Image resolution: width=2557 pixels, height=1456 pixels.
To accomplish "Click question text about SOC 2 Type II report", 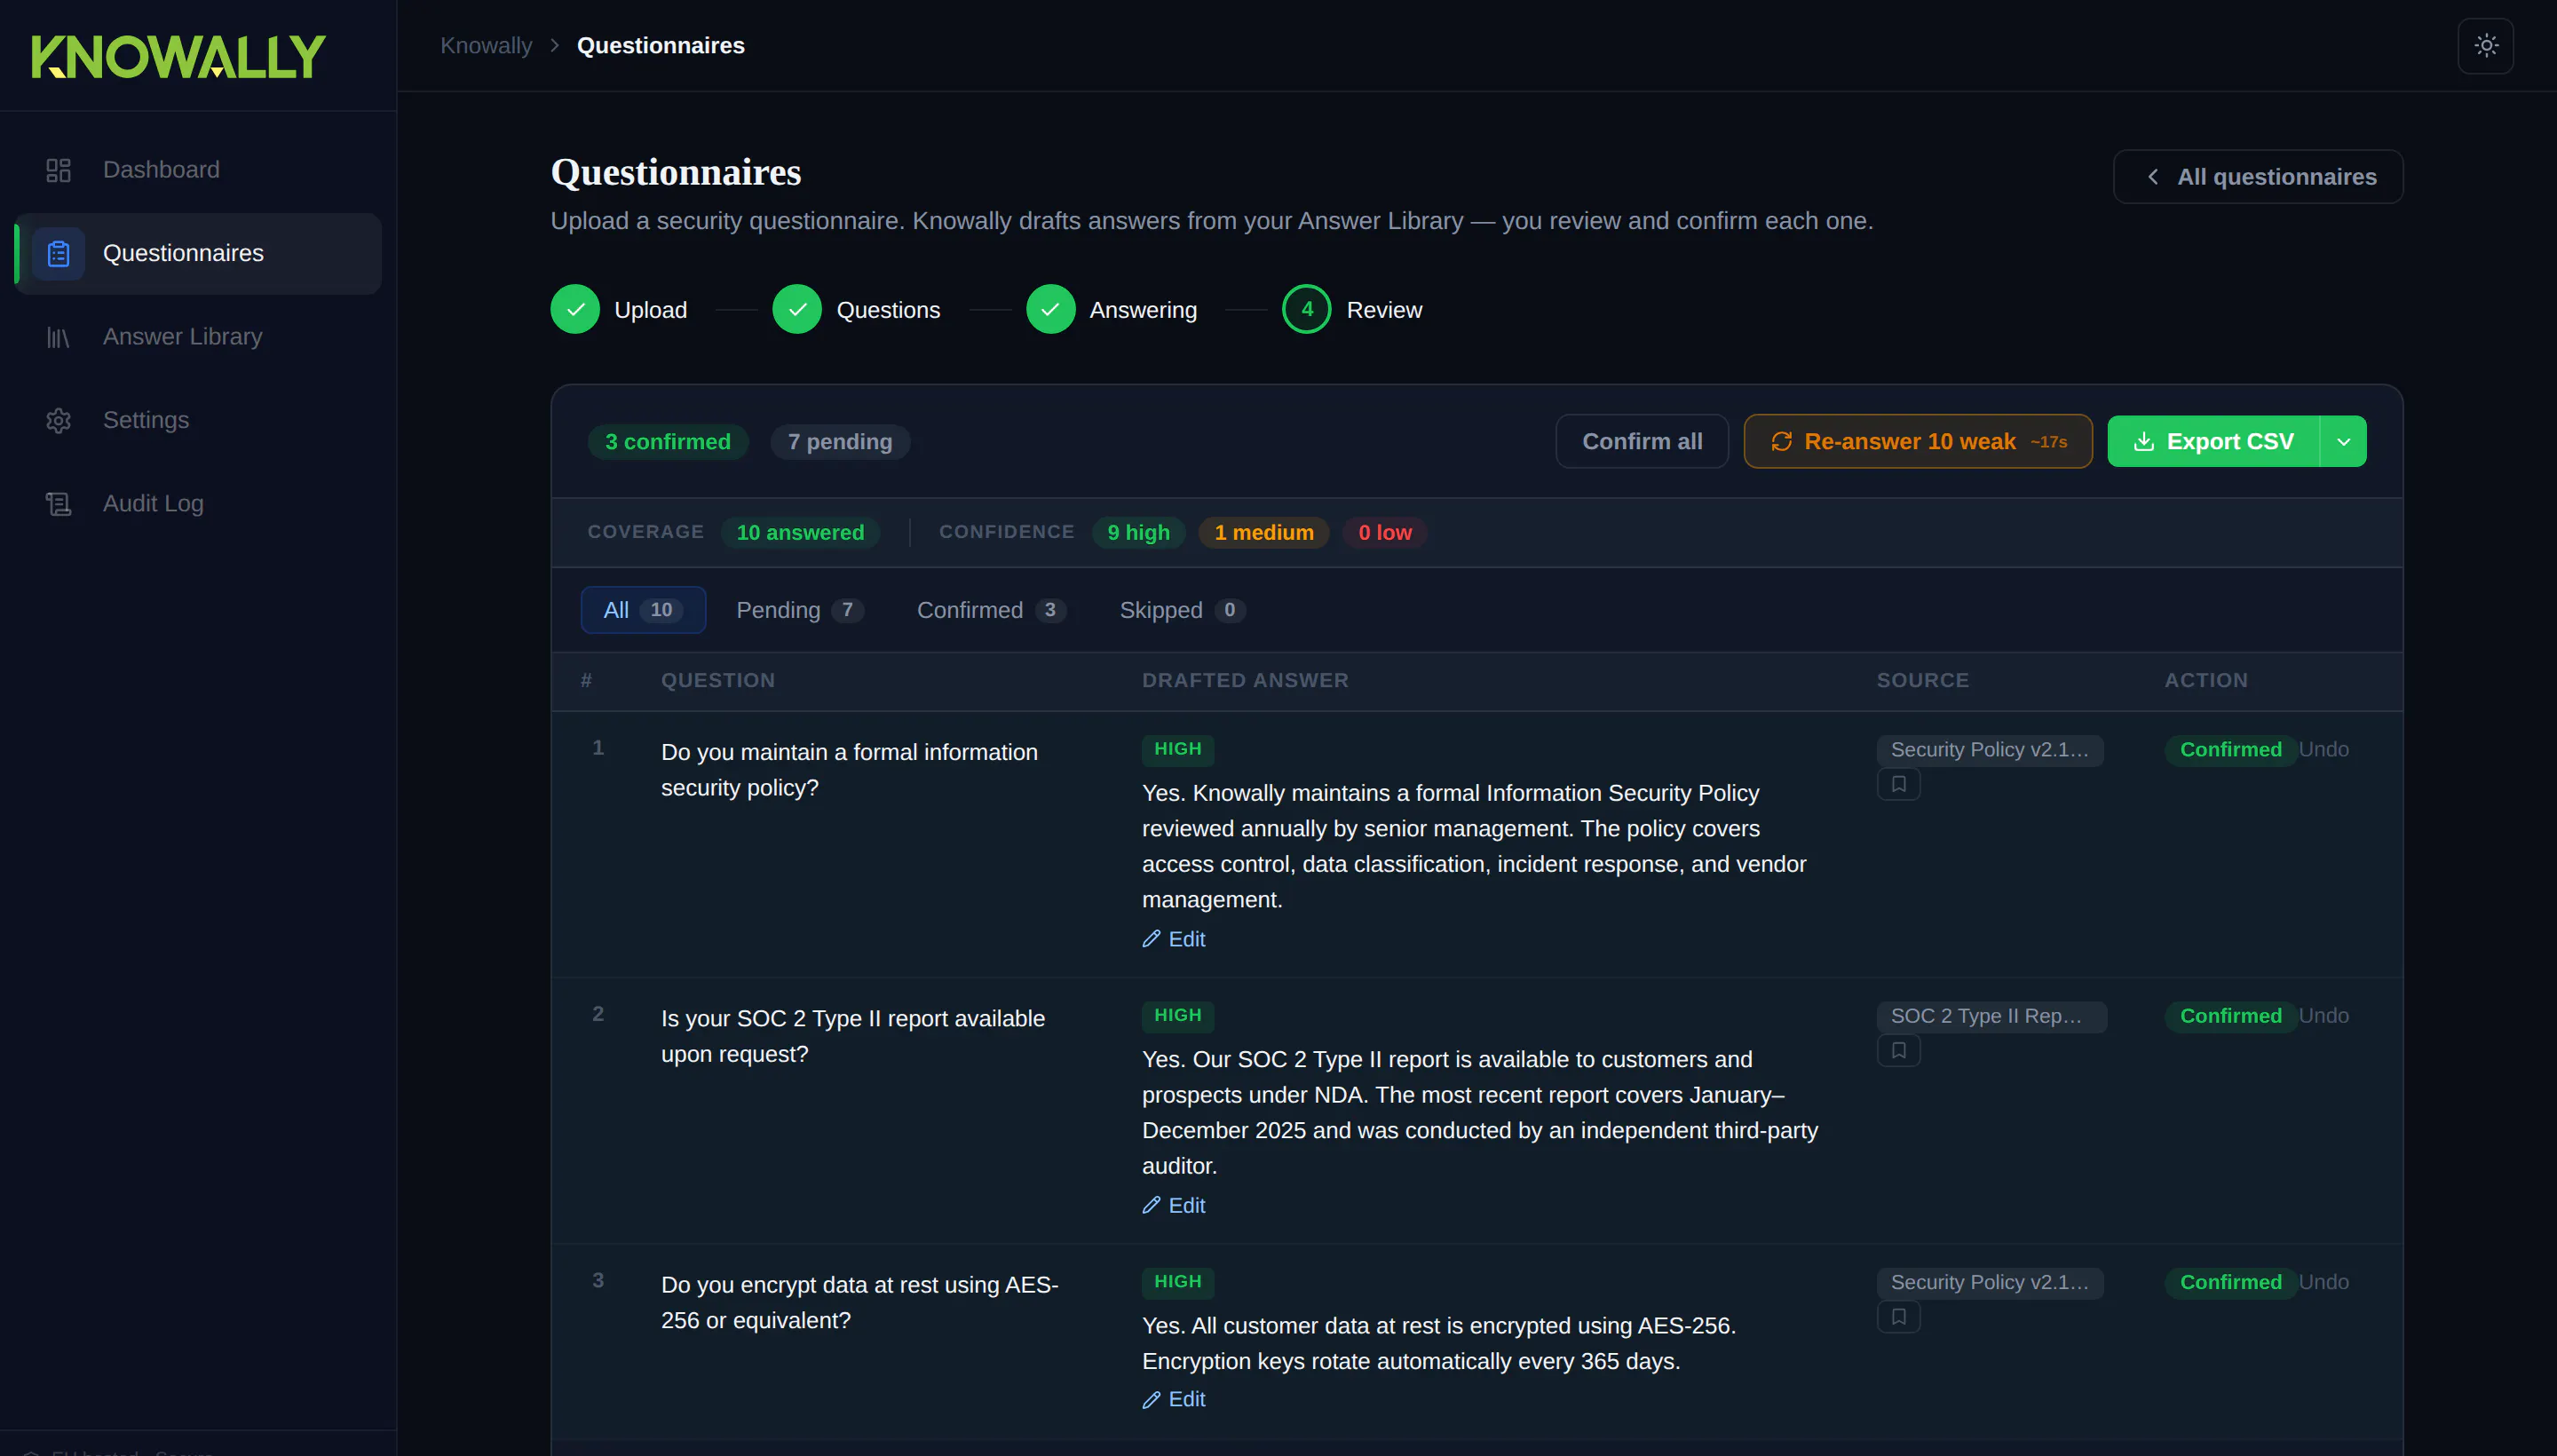I will pyautogui.click(x=853, y=1037).
